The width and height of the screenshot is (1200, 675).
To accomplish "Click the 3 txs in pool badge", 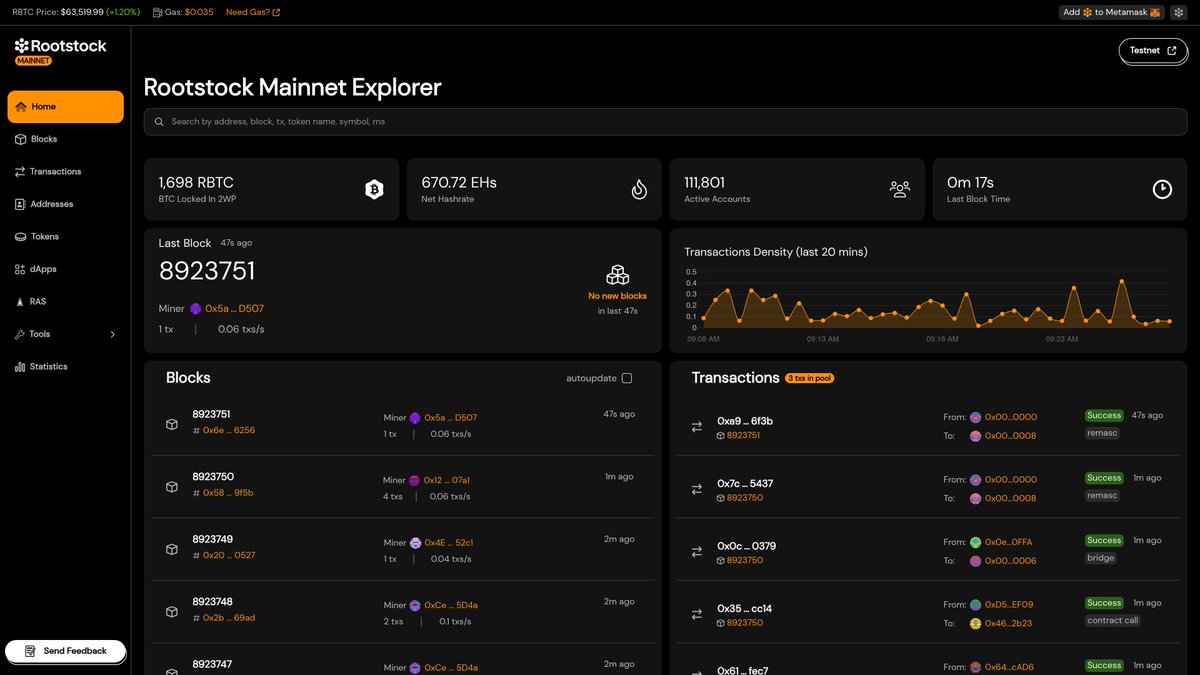I will click(810, 378).
